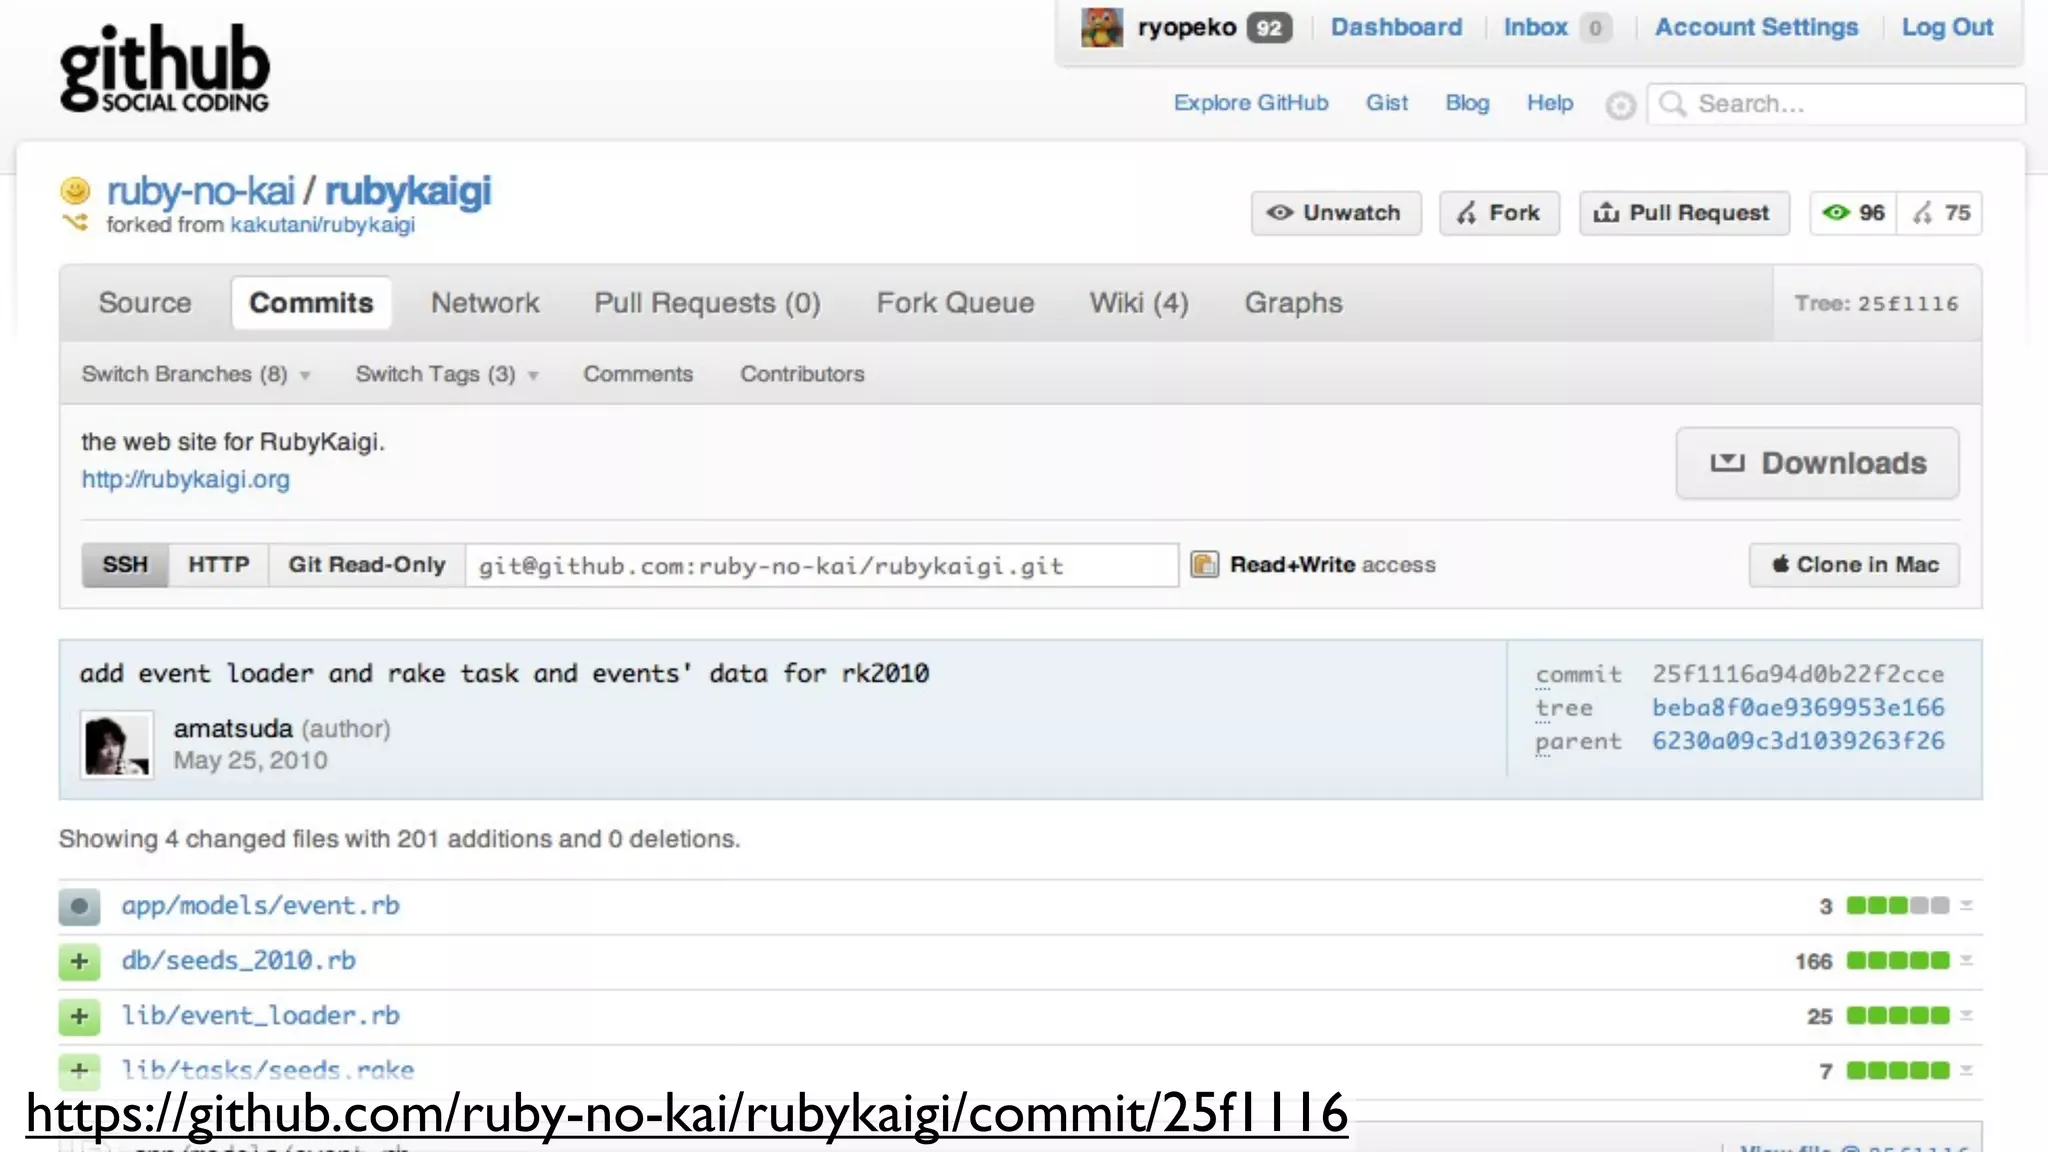
Task: Select the Git Read-Only clone option
Action: tap(366, 565)
